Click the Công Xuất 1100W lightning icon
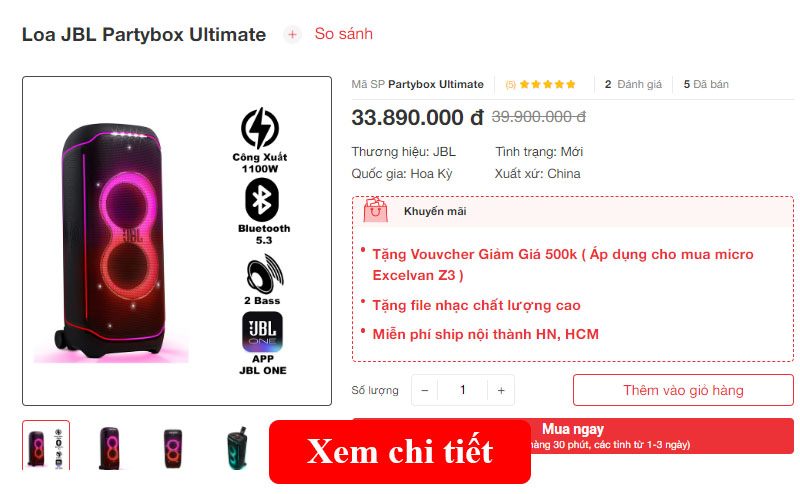 coord(260,128)
